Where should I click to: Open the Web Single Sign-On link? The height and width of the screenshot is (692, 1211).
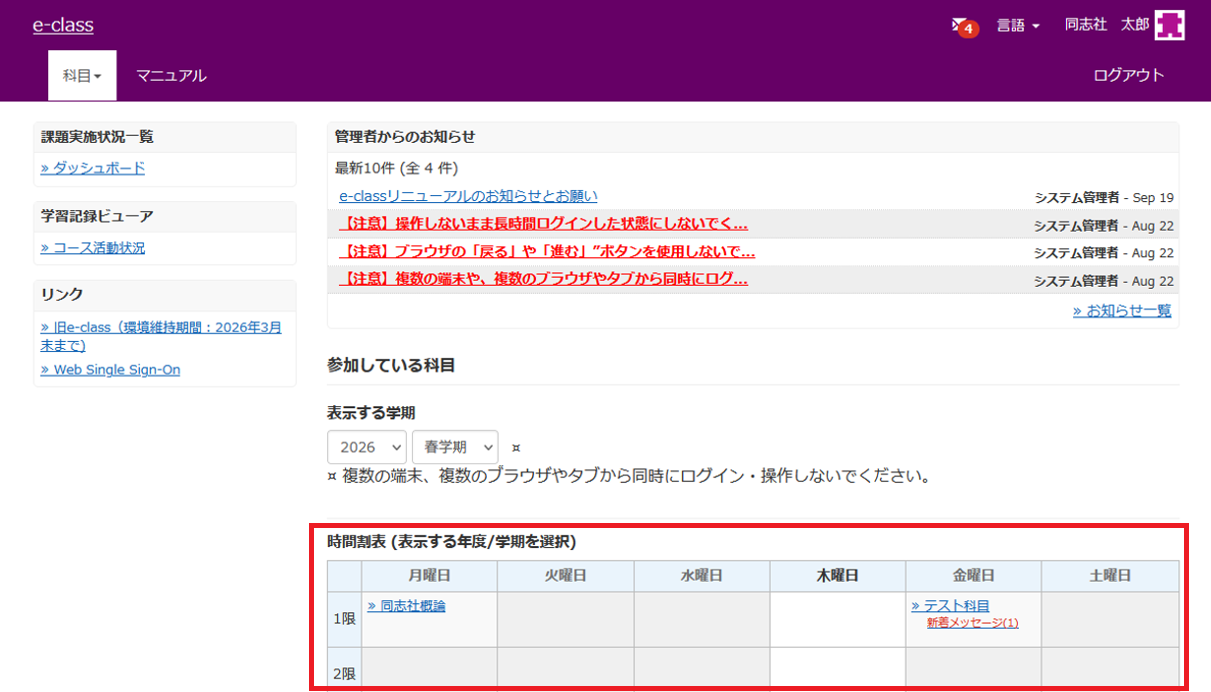click(x=110, y=369)
